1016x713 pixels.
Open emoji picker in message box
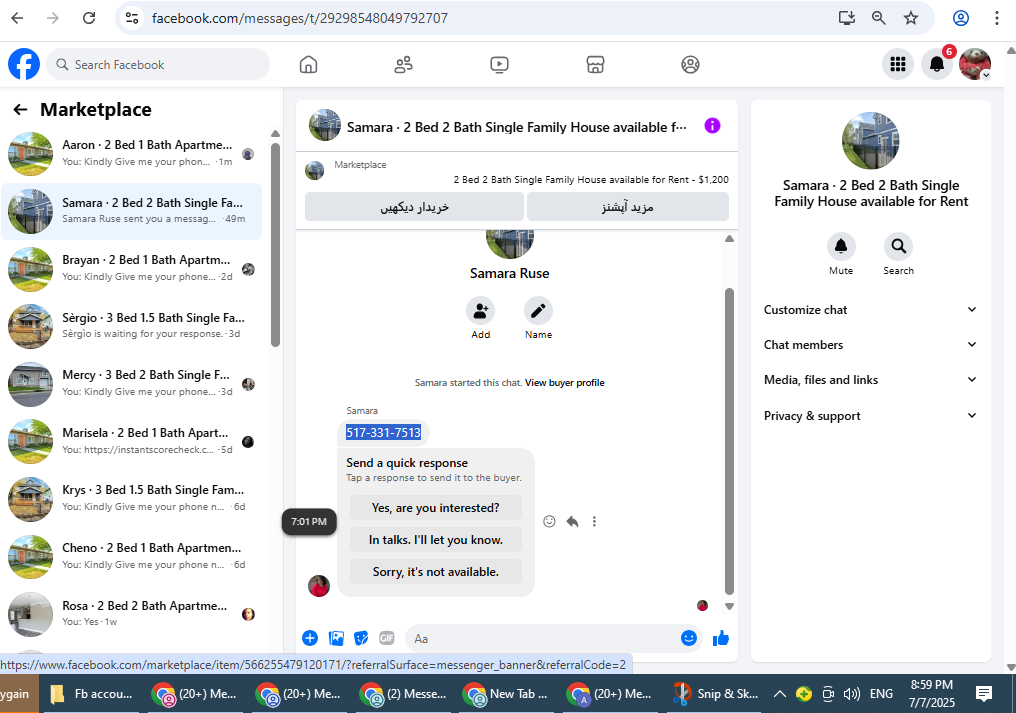[689, 638]
